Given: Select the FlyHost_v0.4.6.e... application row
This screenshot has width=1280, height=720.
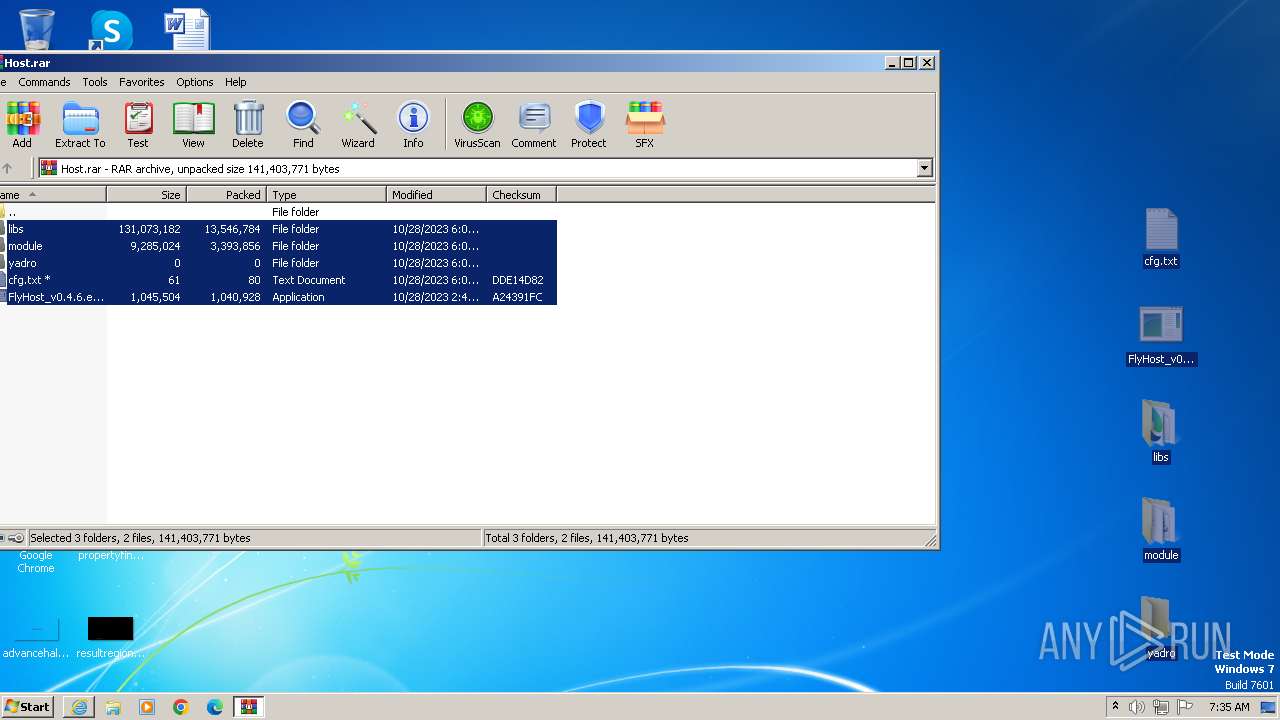Looking at the screenshot, I should pos(278,297).
